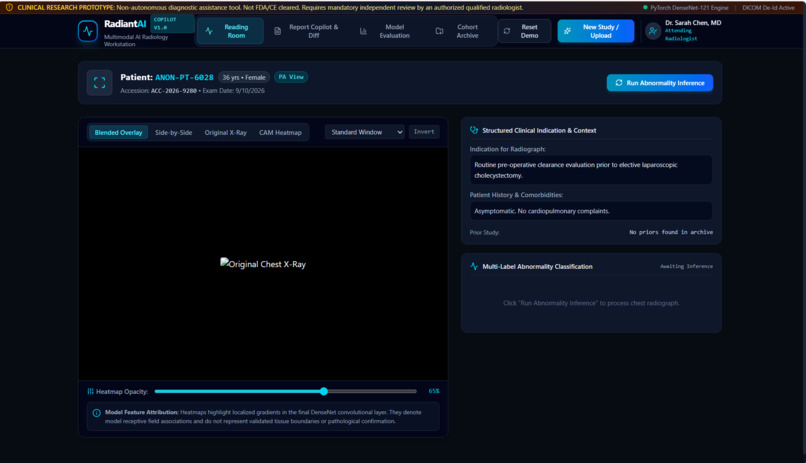Viewport: 806px width, 463px height.
Task: Click the warning shield icon in banner
Action: tap(9, 7)
